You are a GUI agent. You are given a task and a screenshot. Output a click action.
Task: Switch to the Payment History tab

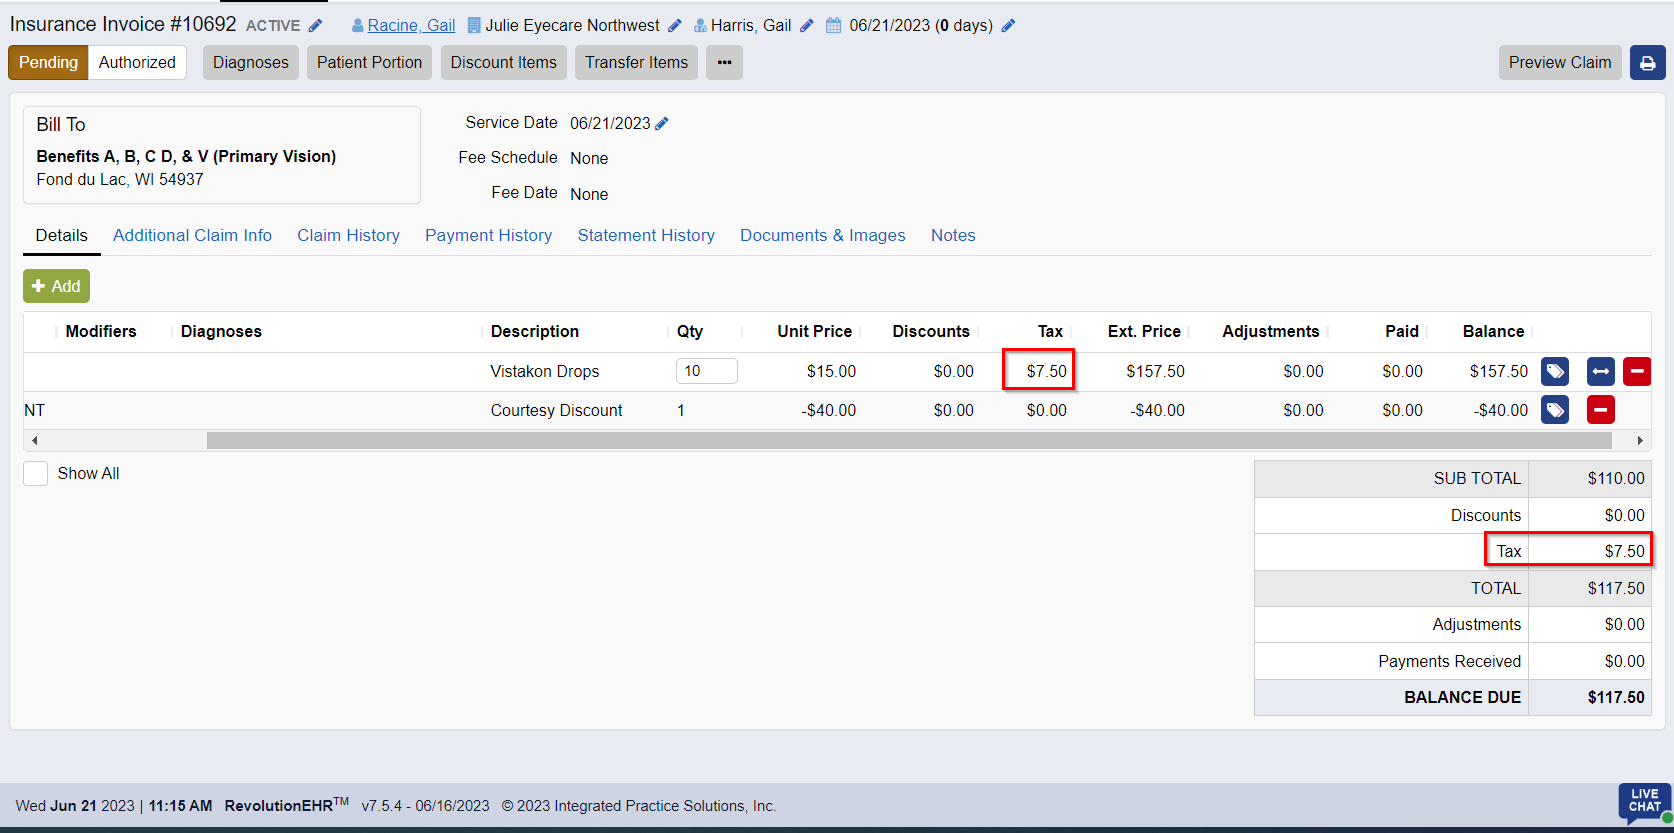tap(488, 236)
